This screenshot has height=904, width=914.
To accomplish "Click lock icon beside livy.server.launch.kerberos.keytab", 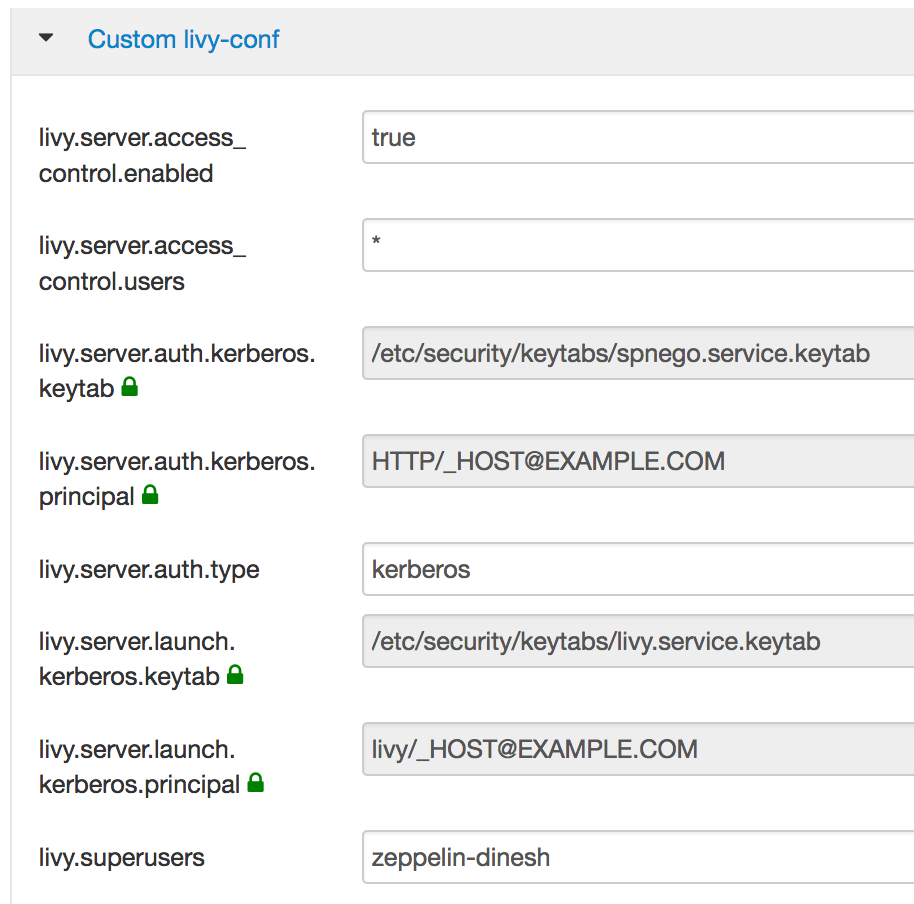I will coord(235,676).
